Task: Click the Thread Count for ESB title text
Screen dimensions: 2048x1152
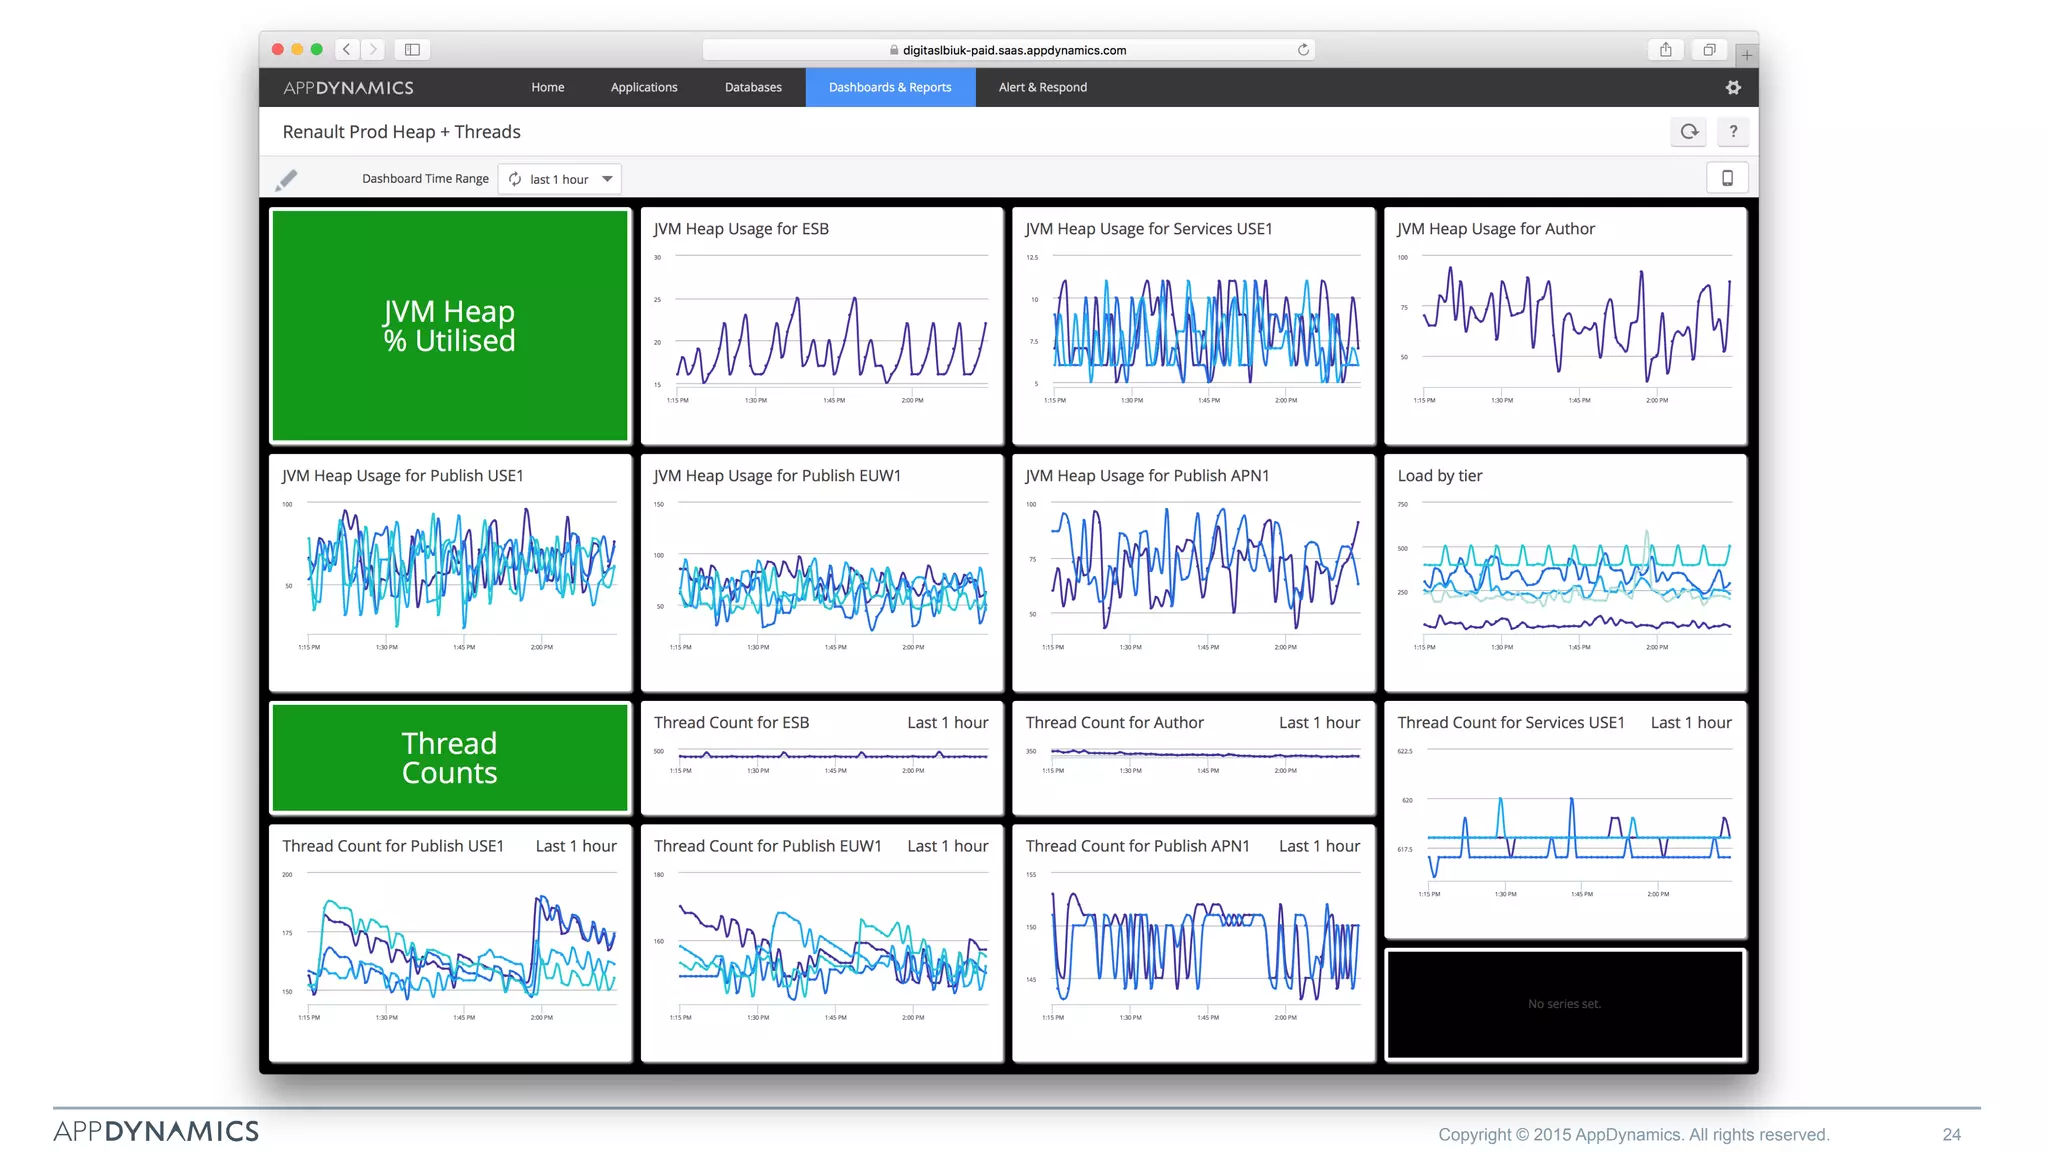Action: tap(731, 723)
